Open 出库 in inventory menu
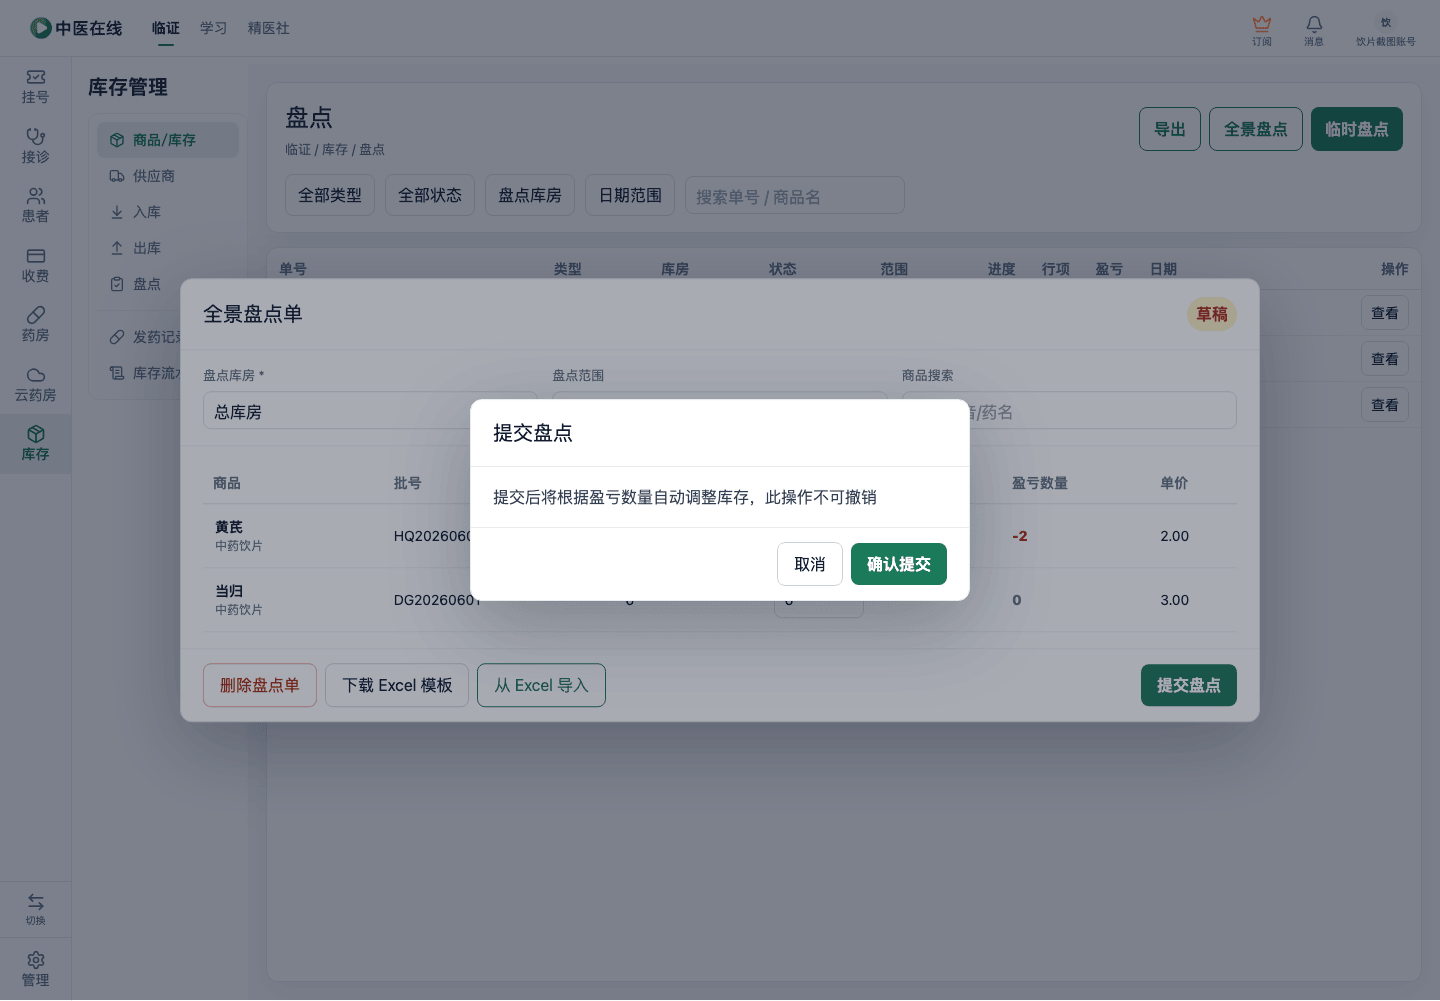The image size is (1440, 1001). [x=168, y=248]
